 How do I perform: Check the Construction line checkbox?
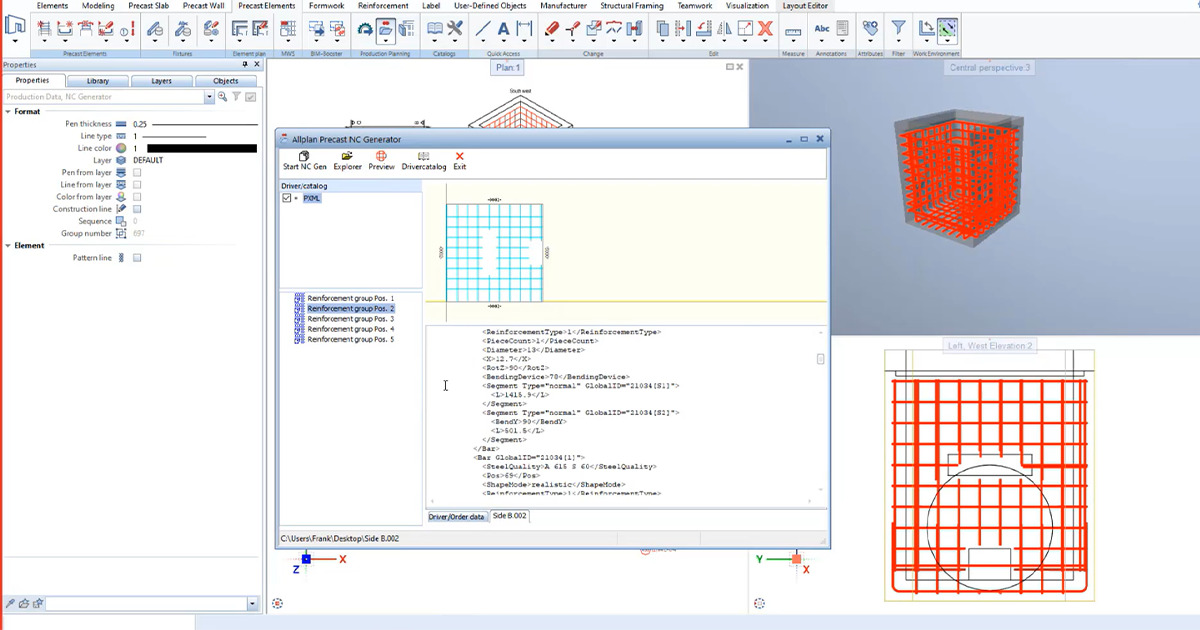[x=137, y=209]
